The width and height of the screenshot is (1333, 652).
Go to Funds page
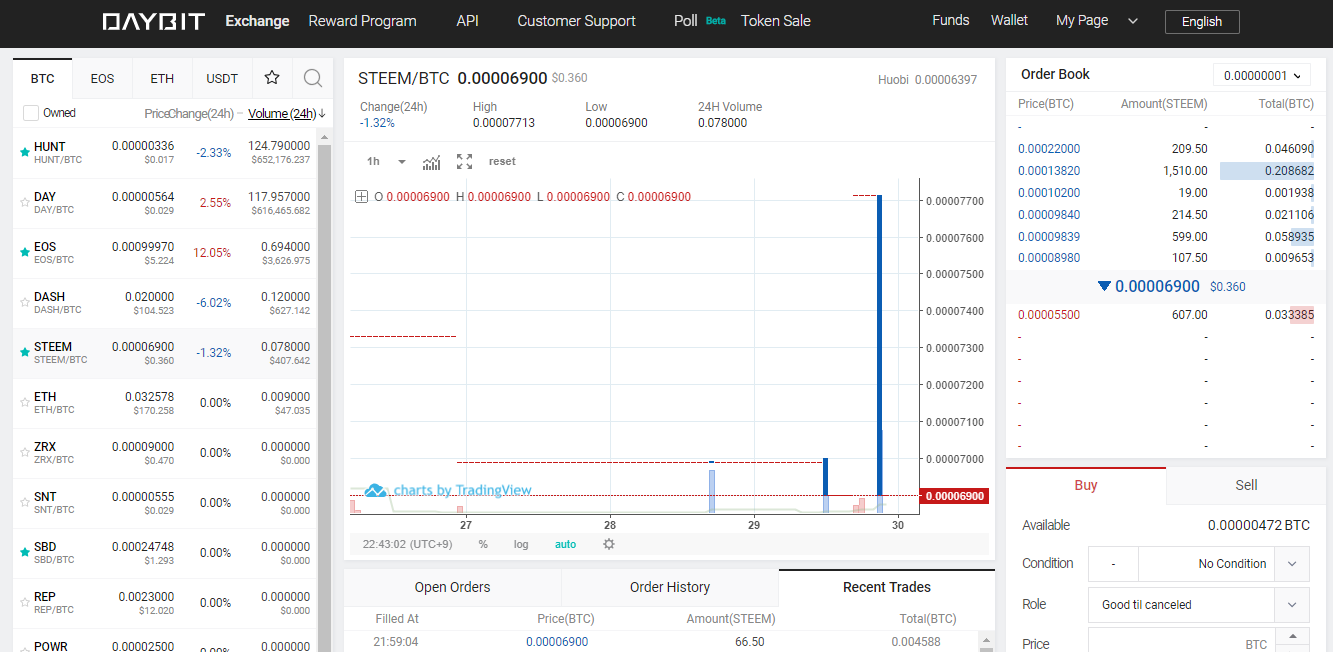950,20
